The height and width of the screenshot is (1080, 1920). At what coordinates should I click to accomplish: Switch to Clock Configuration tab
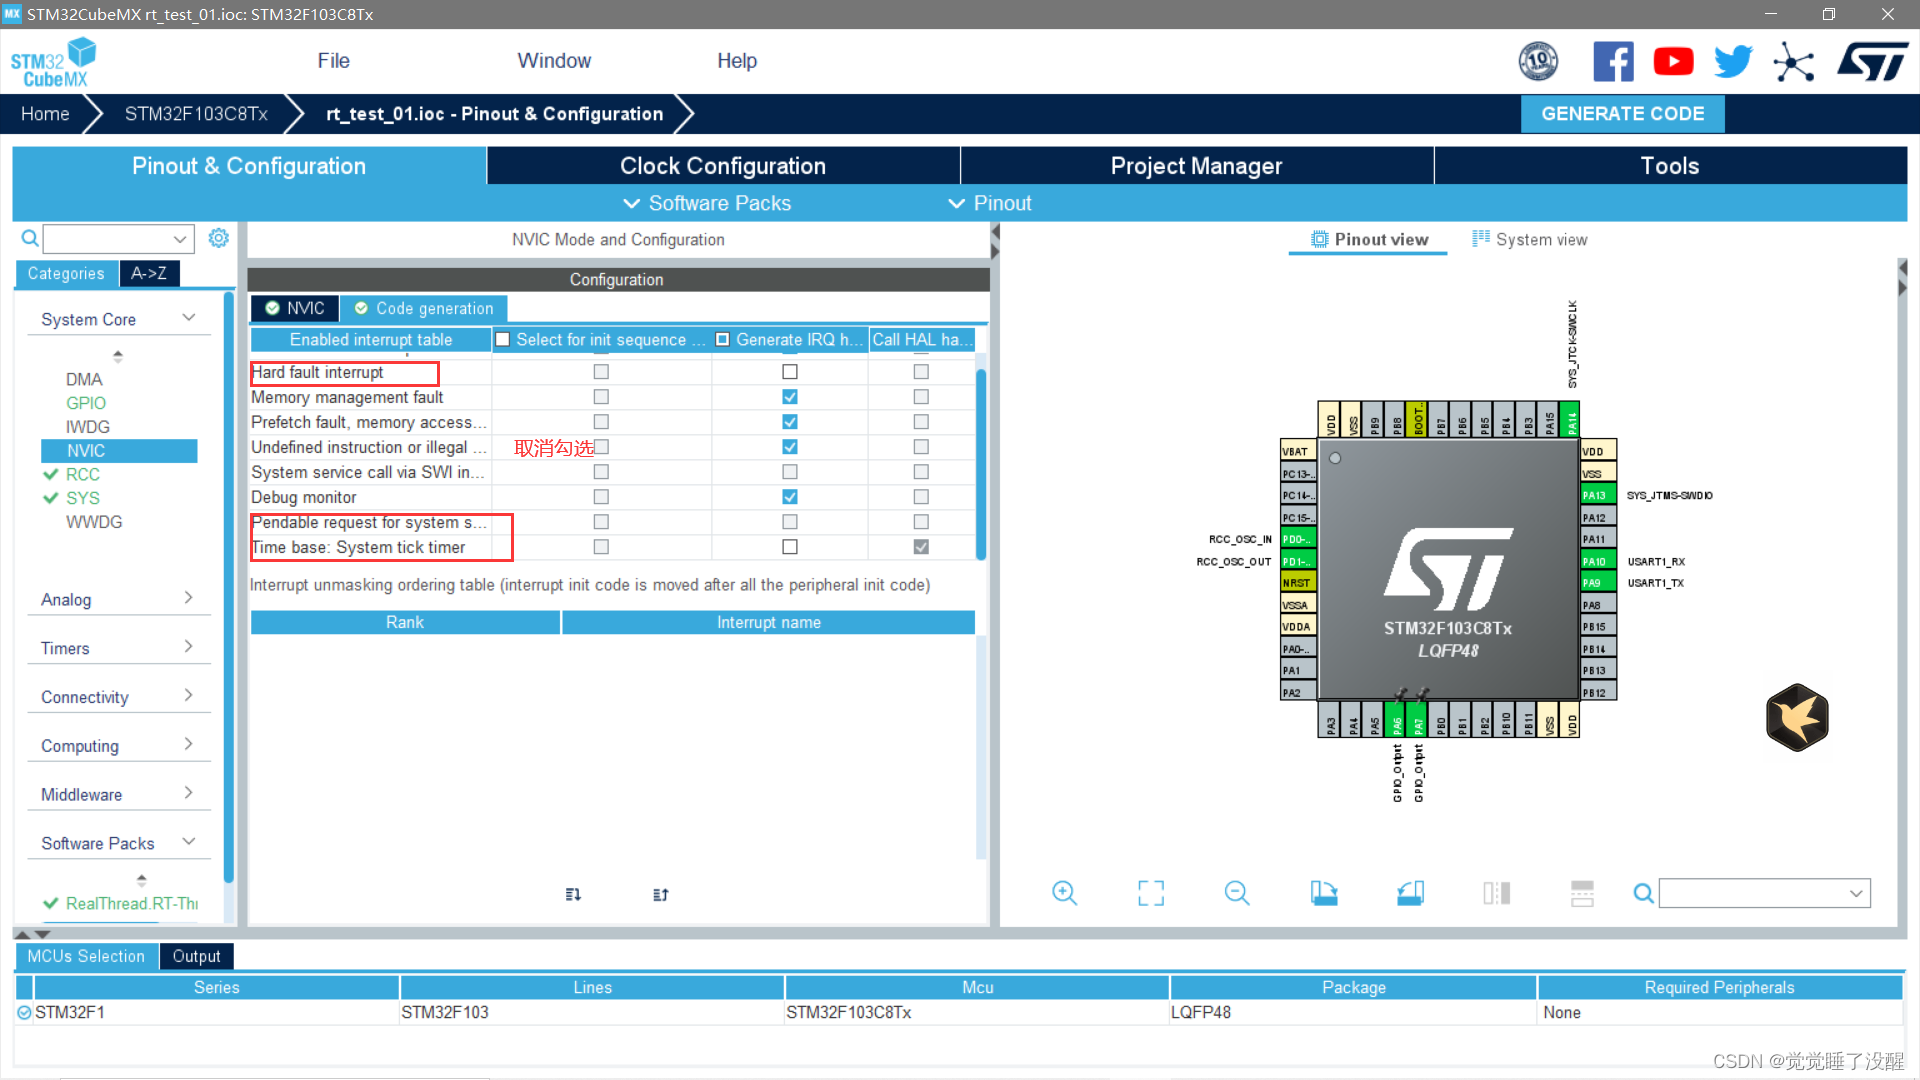click(x=723, y=166)
